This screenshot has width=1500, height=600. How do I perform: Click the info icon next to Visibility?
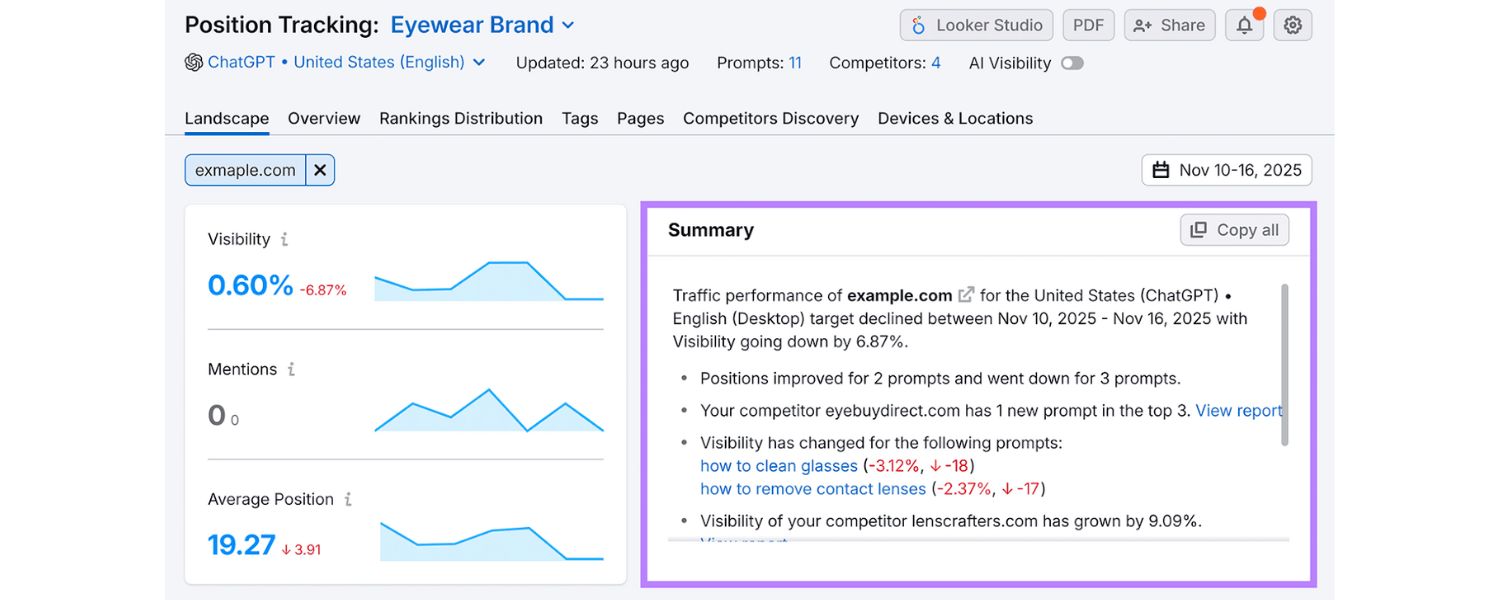click(283, 240)
